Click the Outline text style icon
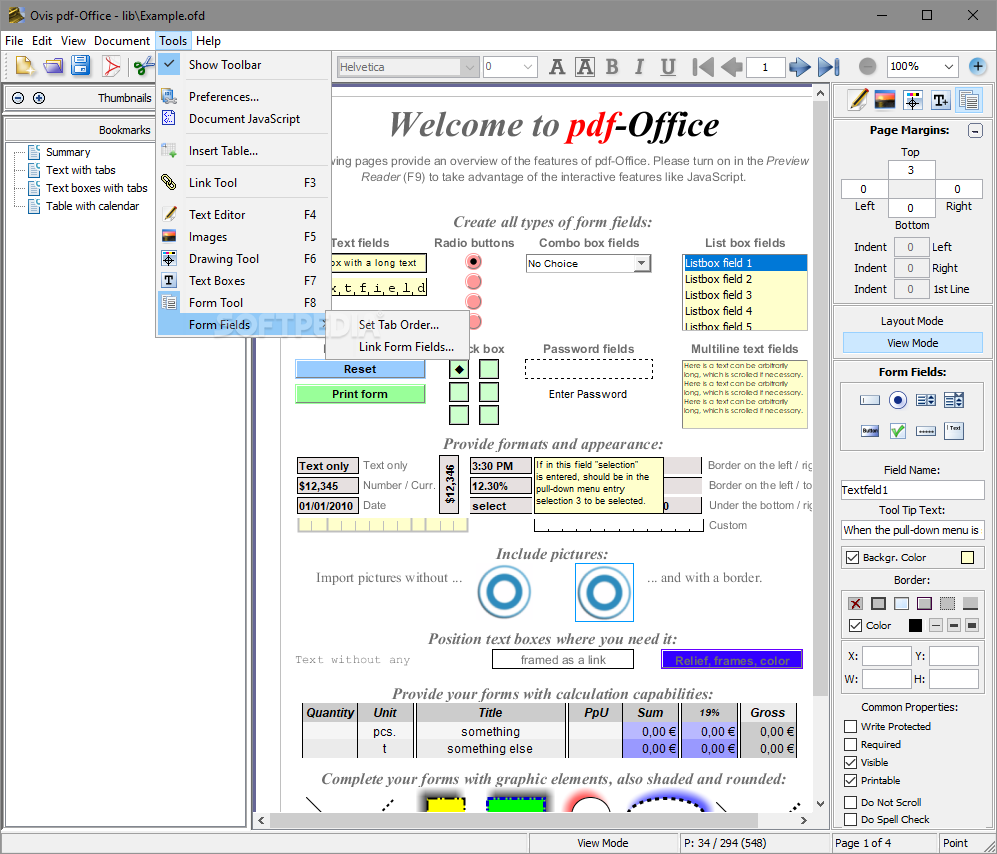This screenshot has width=997, height=854. 585,67
